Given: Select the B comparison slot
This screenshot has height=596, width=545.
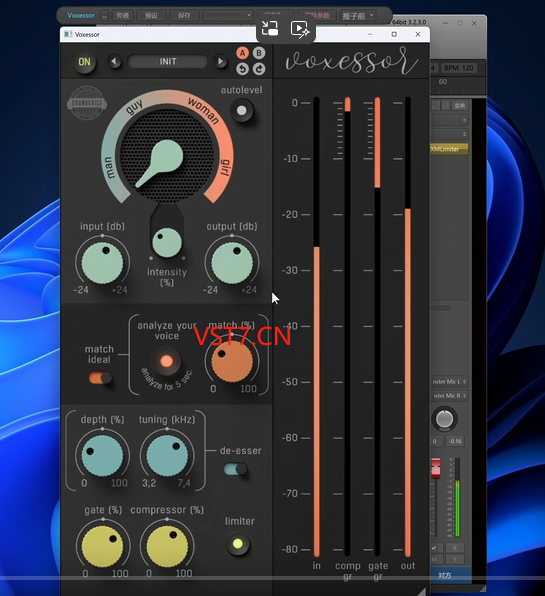Looking at the screenshot, I should (x=259, y=53).
